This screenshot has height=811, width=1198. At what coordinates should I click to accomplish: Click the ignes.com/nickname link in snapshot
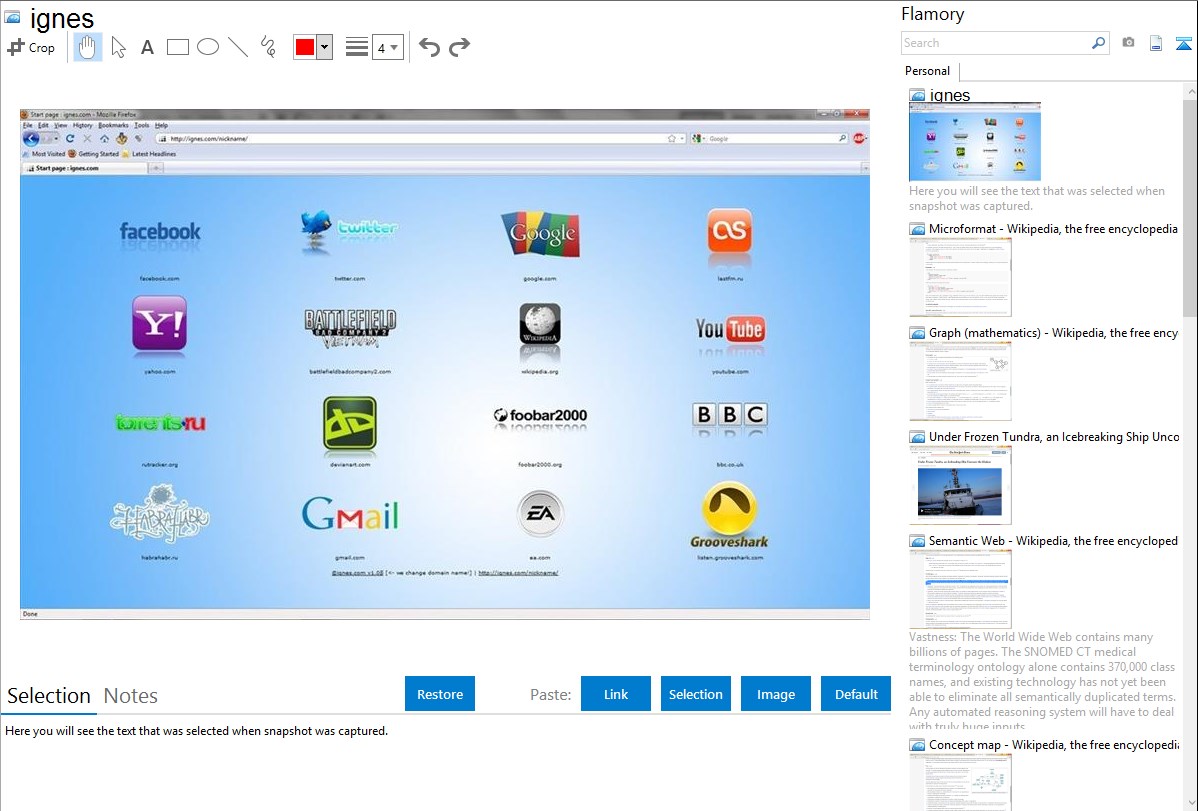click(518, 573)
